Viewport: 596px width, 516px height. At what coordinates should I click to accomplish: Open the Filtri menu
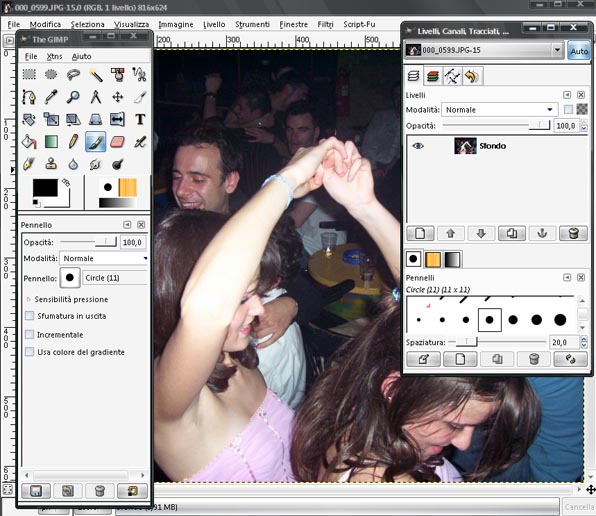click(x=325, y=24)
